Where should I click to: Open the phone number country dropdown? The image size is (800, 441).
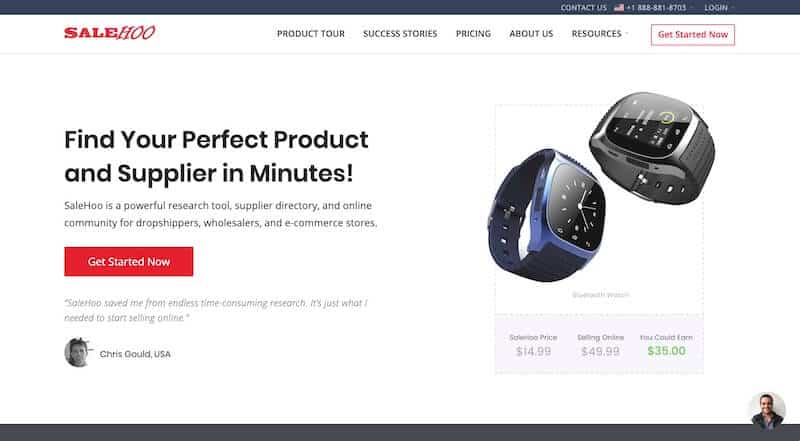[x=691, y=8]
